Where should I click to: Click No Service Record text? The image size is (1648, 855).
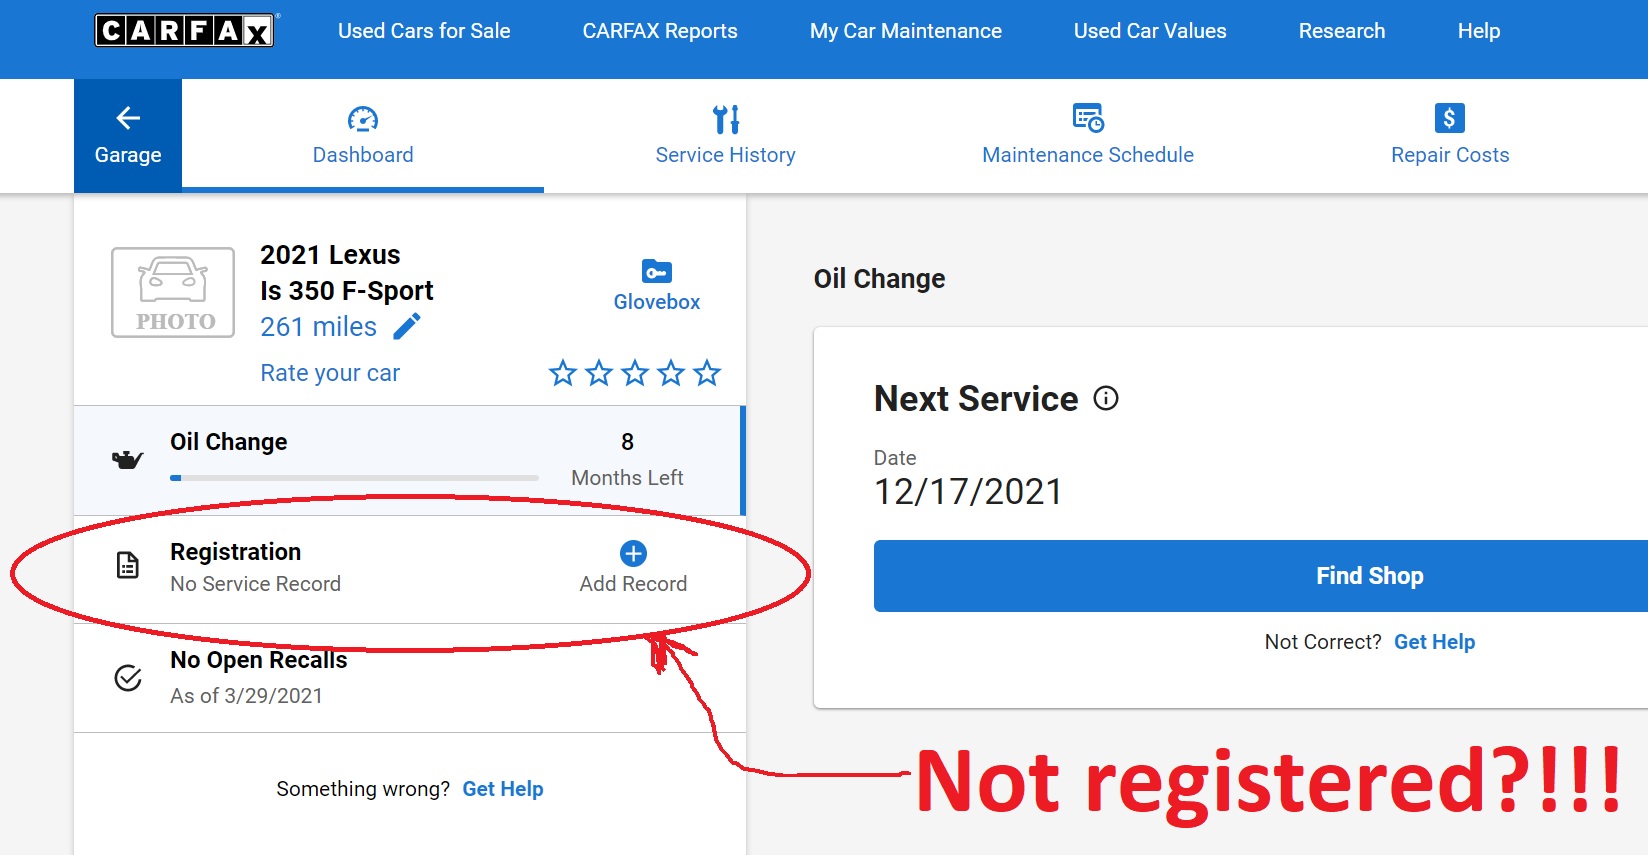tap(256, 584)
